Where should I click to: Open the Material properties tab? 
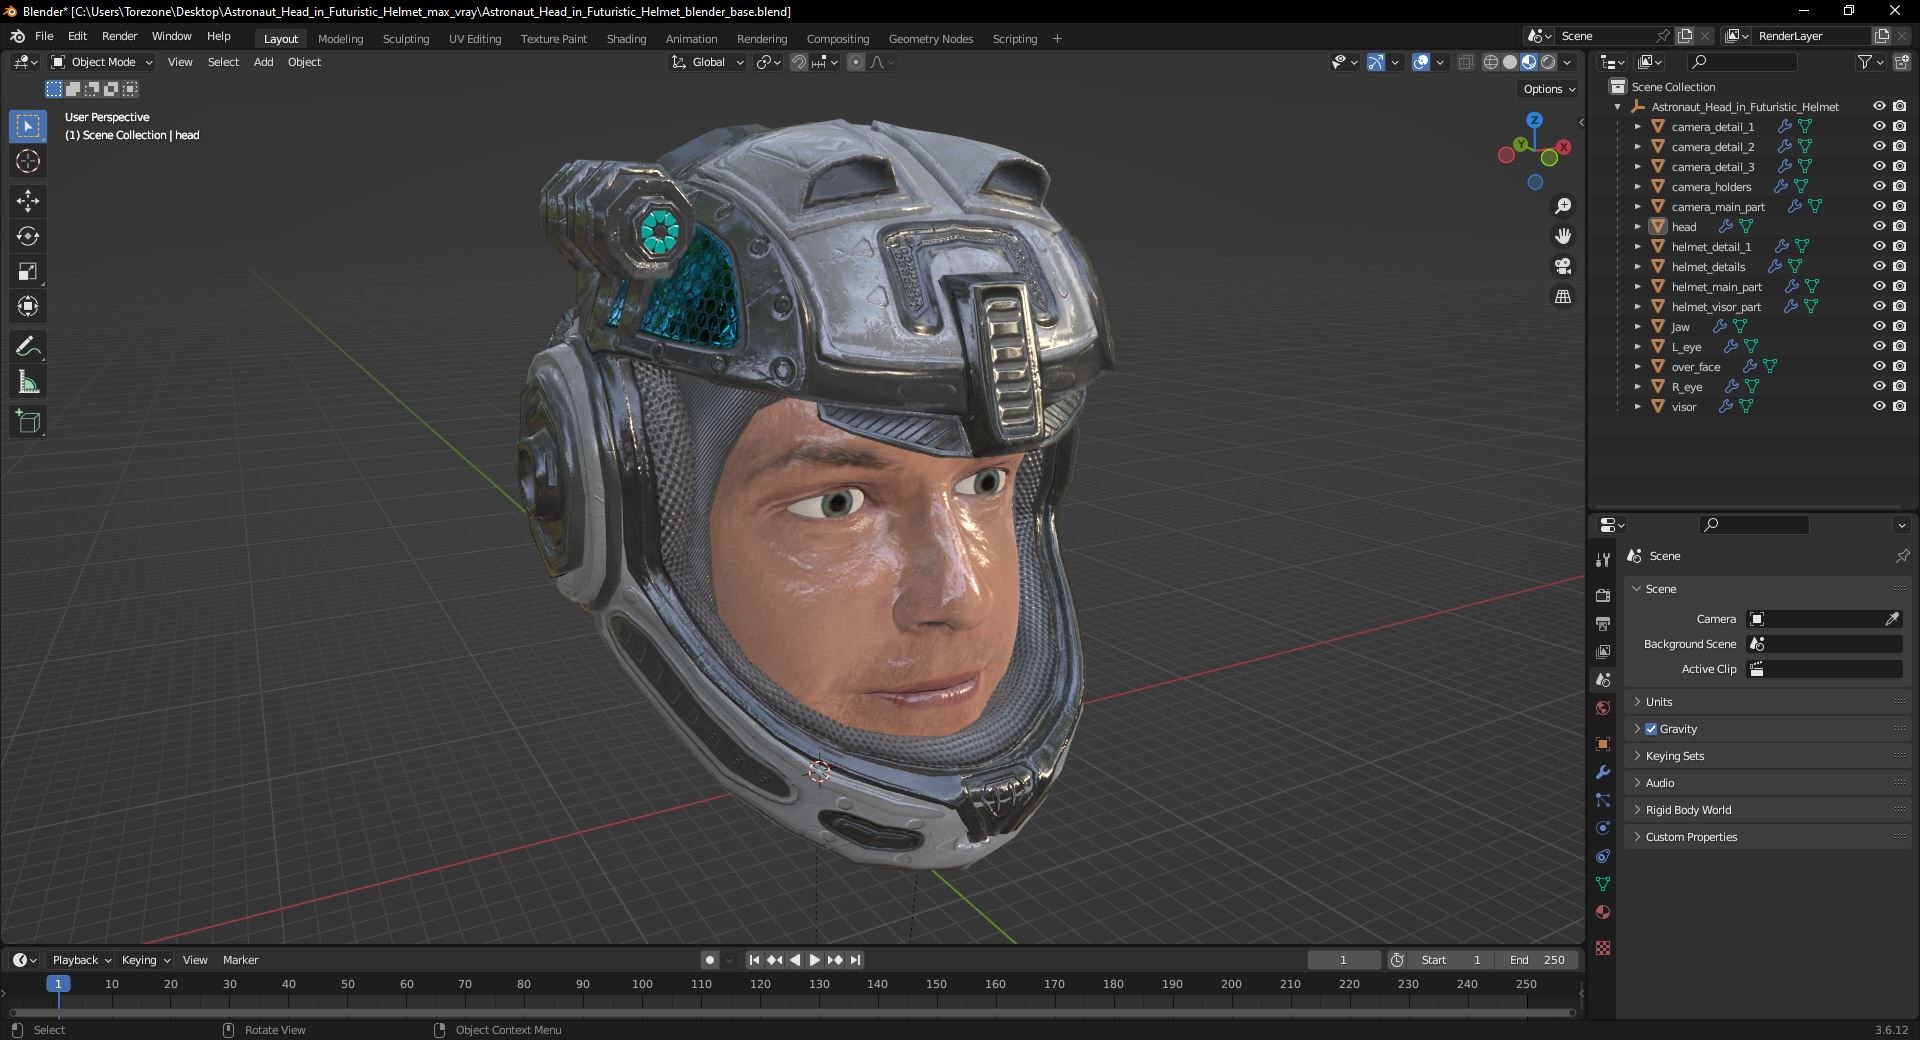1603,912
